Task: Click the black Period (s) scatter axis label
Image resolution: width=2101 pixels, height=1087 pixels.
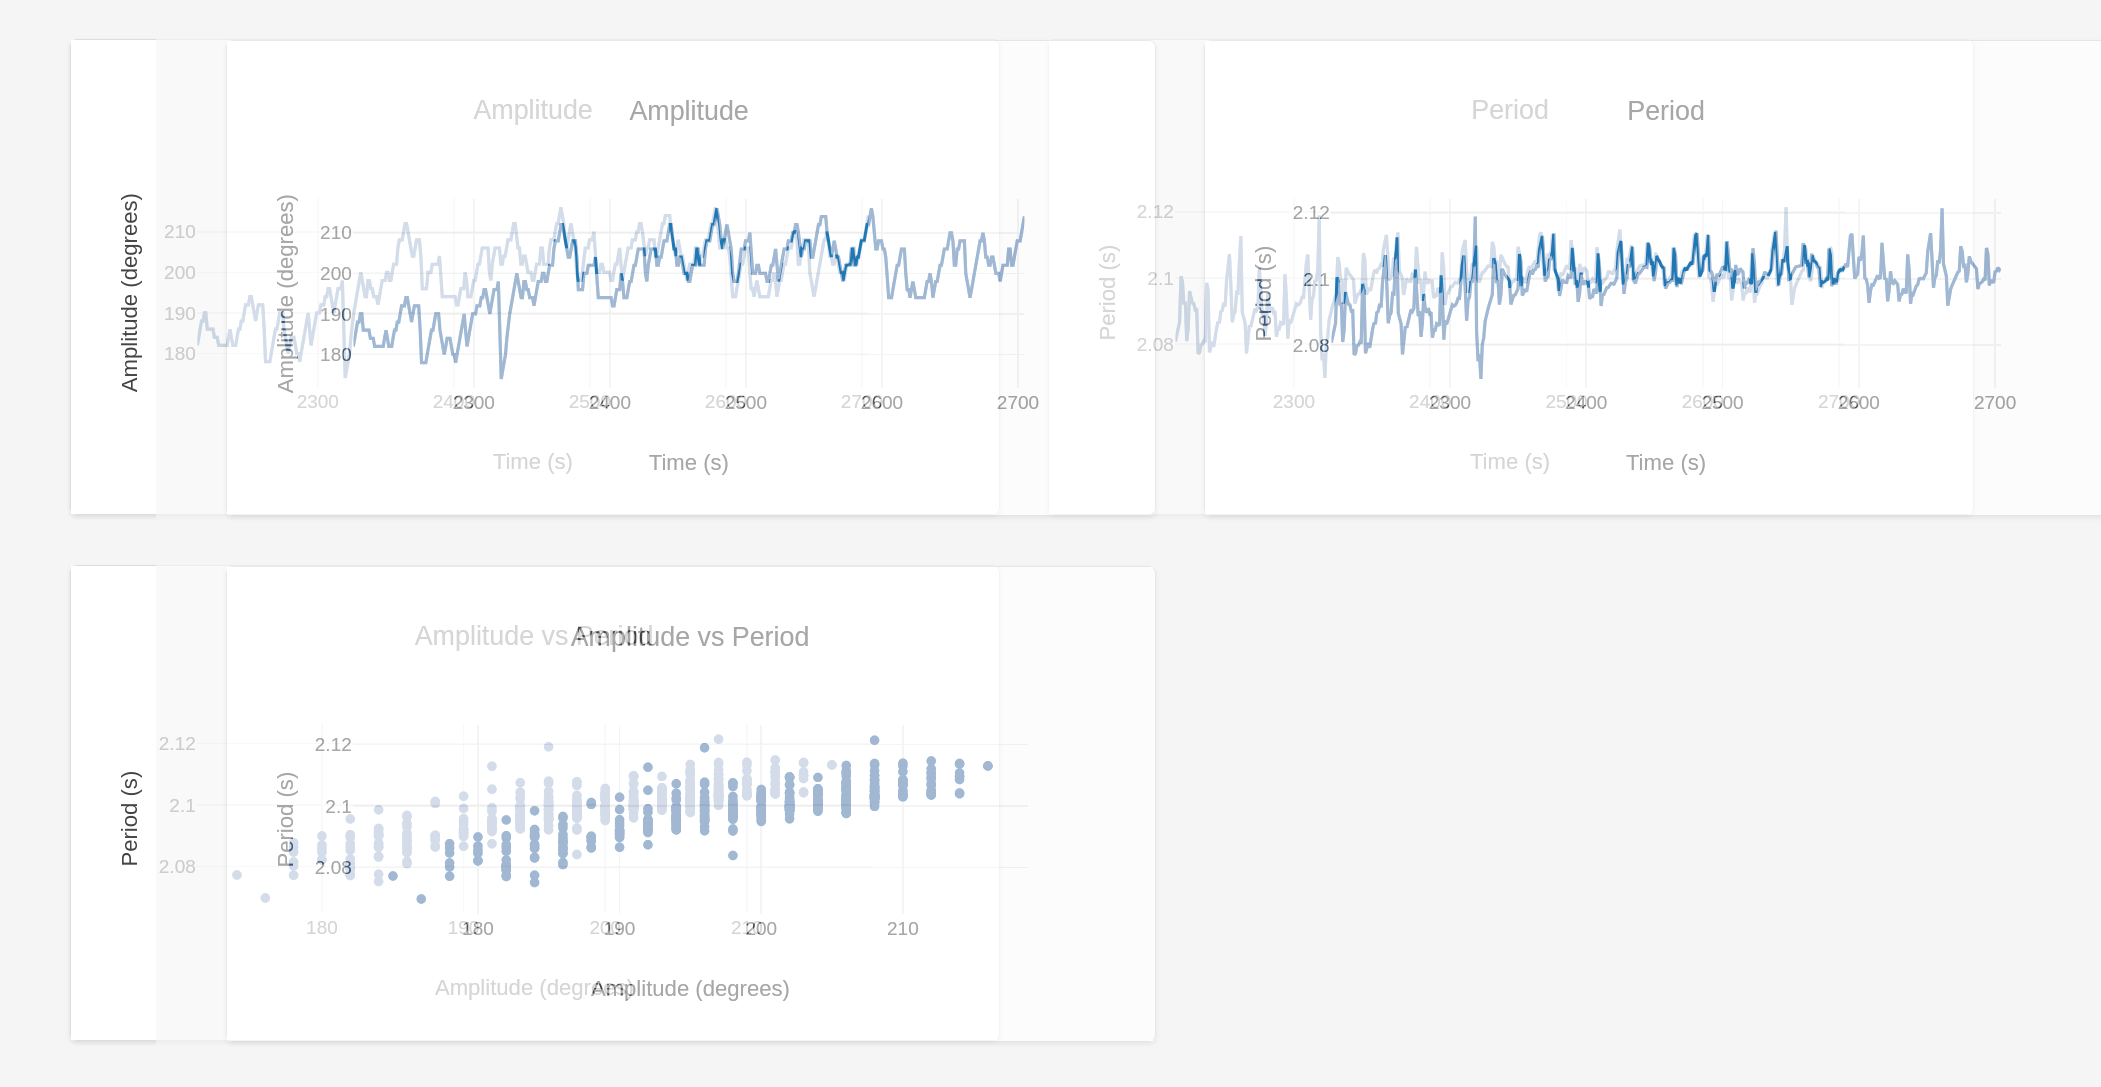Action: point(130,818)
